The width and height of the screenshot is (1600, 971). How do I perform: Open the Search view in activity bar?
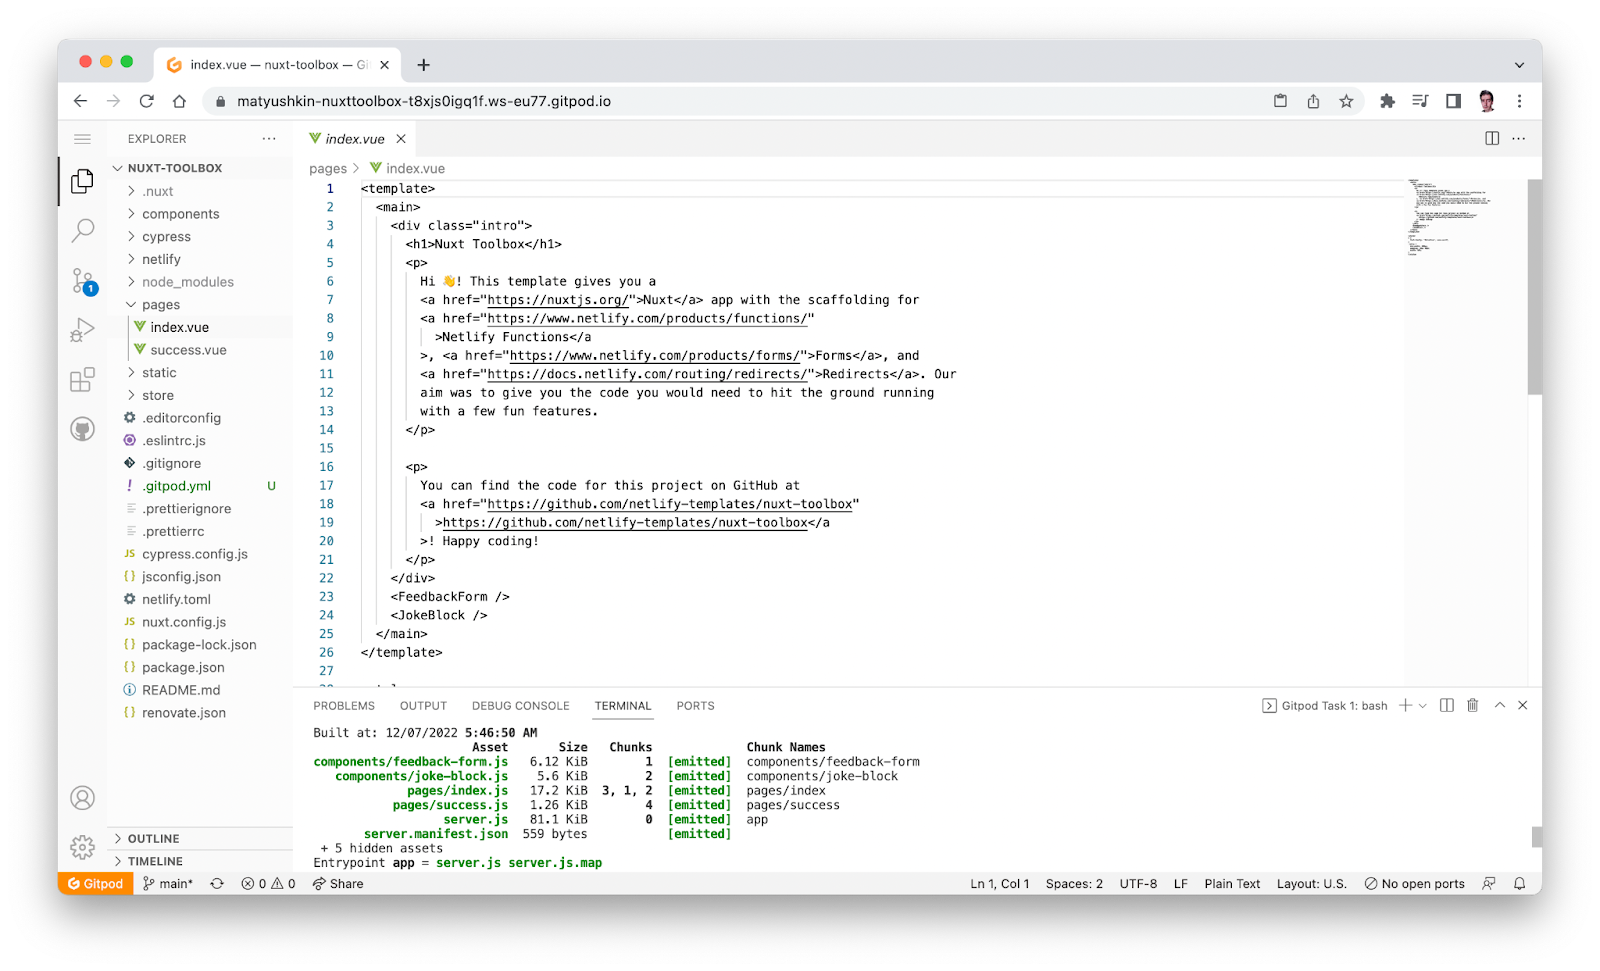click(83, 231)
